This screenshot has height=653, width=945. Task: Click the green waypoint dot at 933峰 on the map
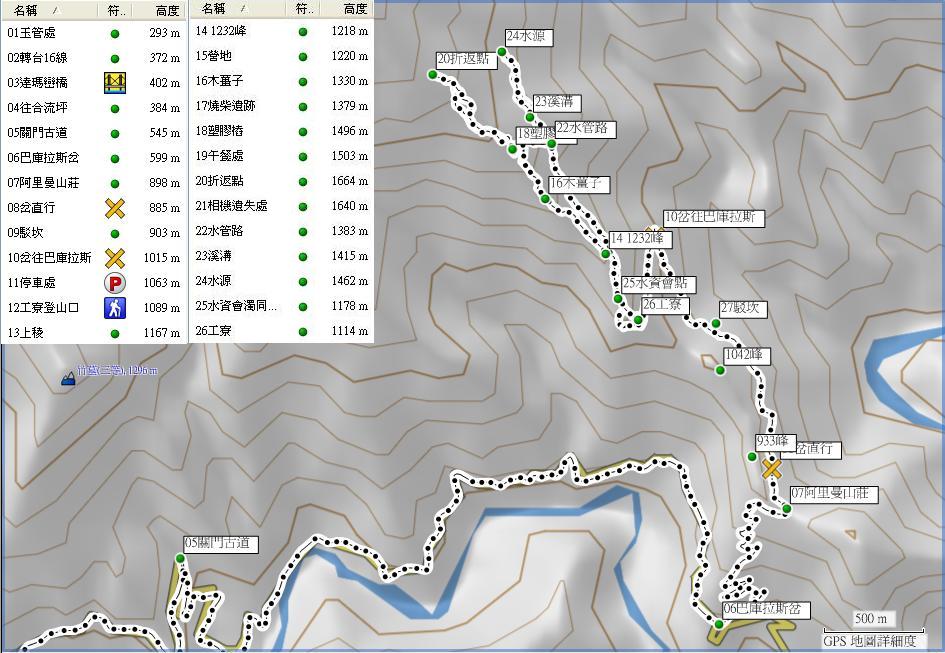click(752, 457)
